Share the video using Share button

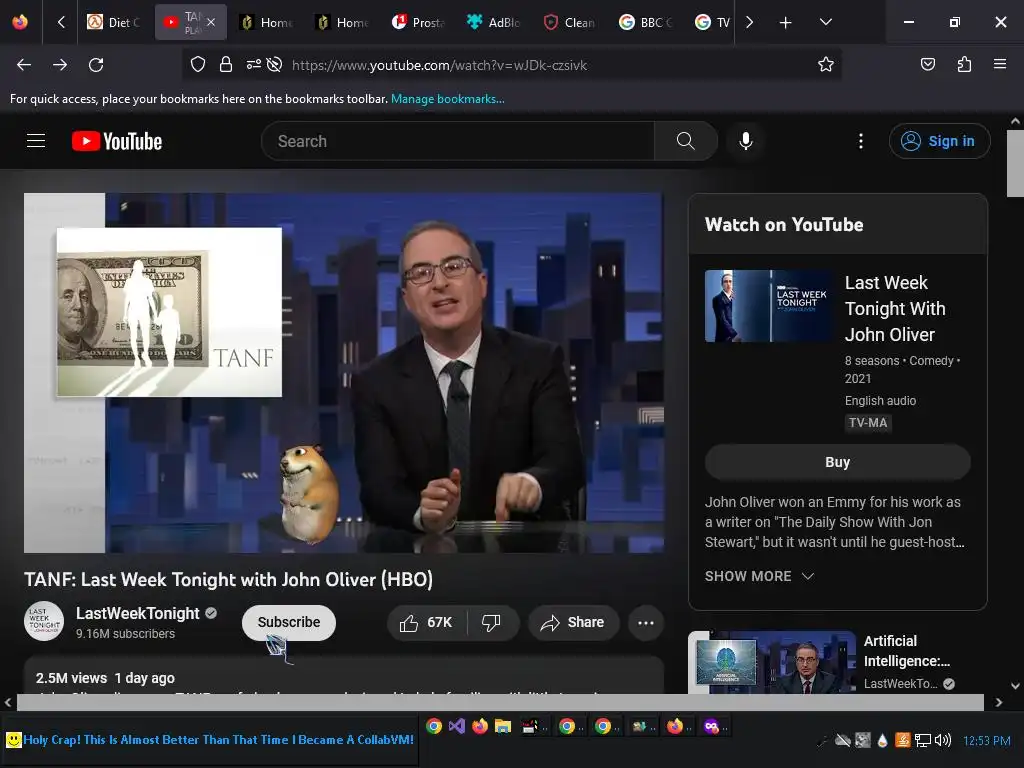[573, 622]
